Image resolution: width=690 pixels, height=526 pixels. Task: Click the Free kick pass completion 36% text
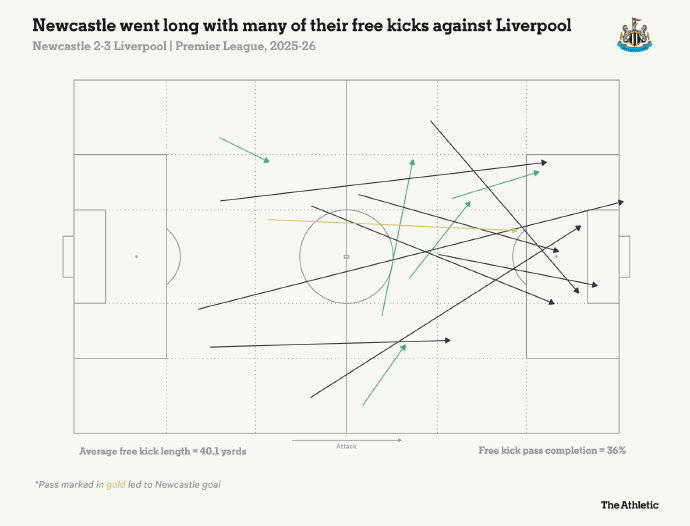click(552, 450)
